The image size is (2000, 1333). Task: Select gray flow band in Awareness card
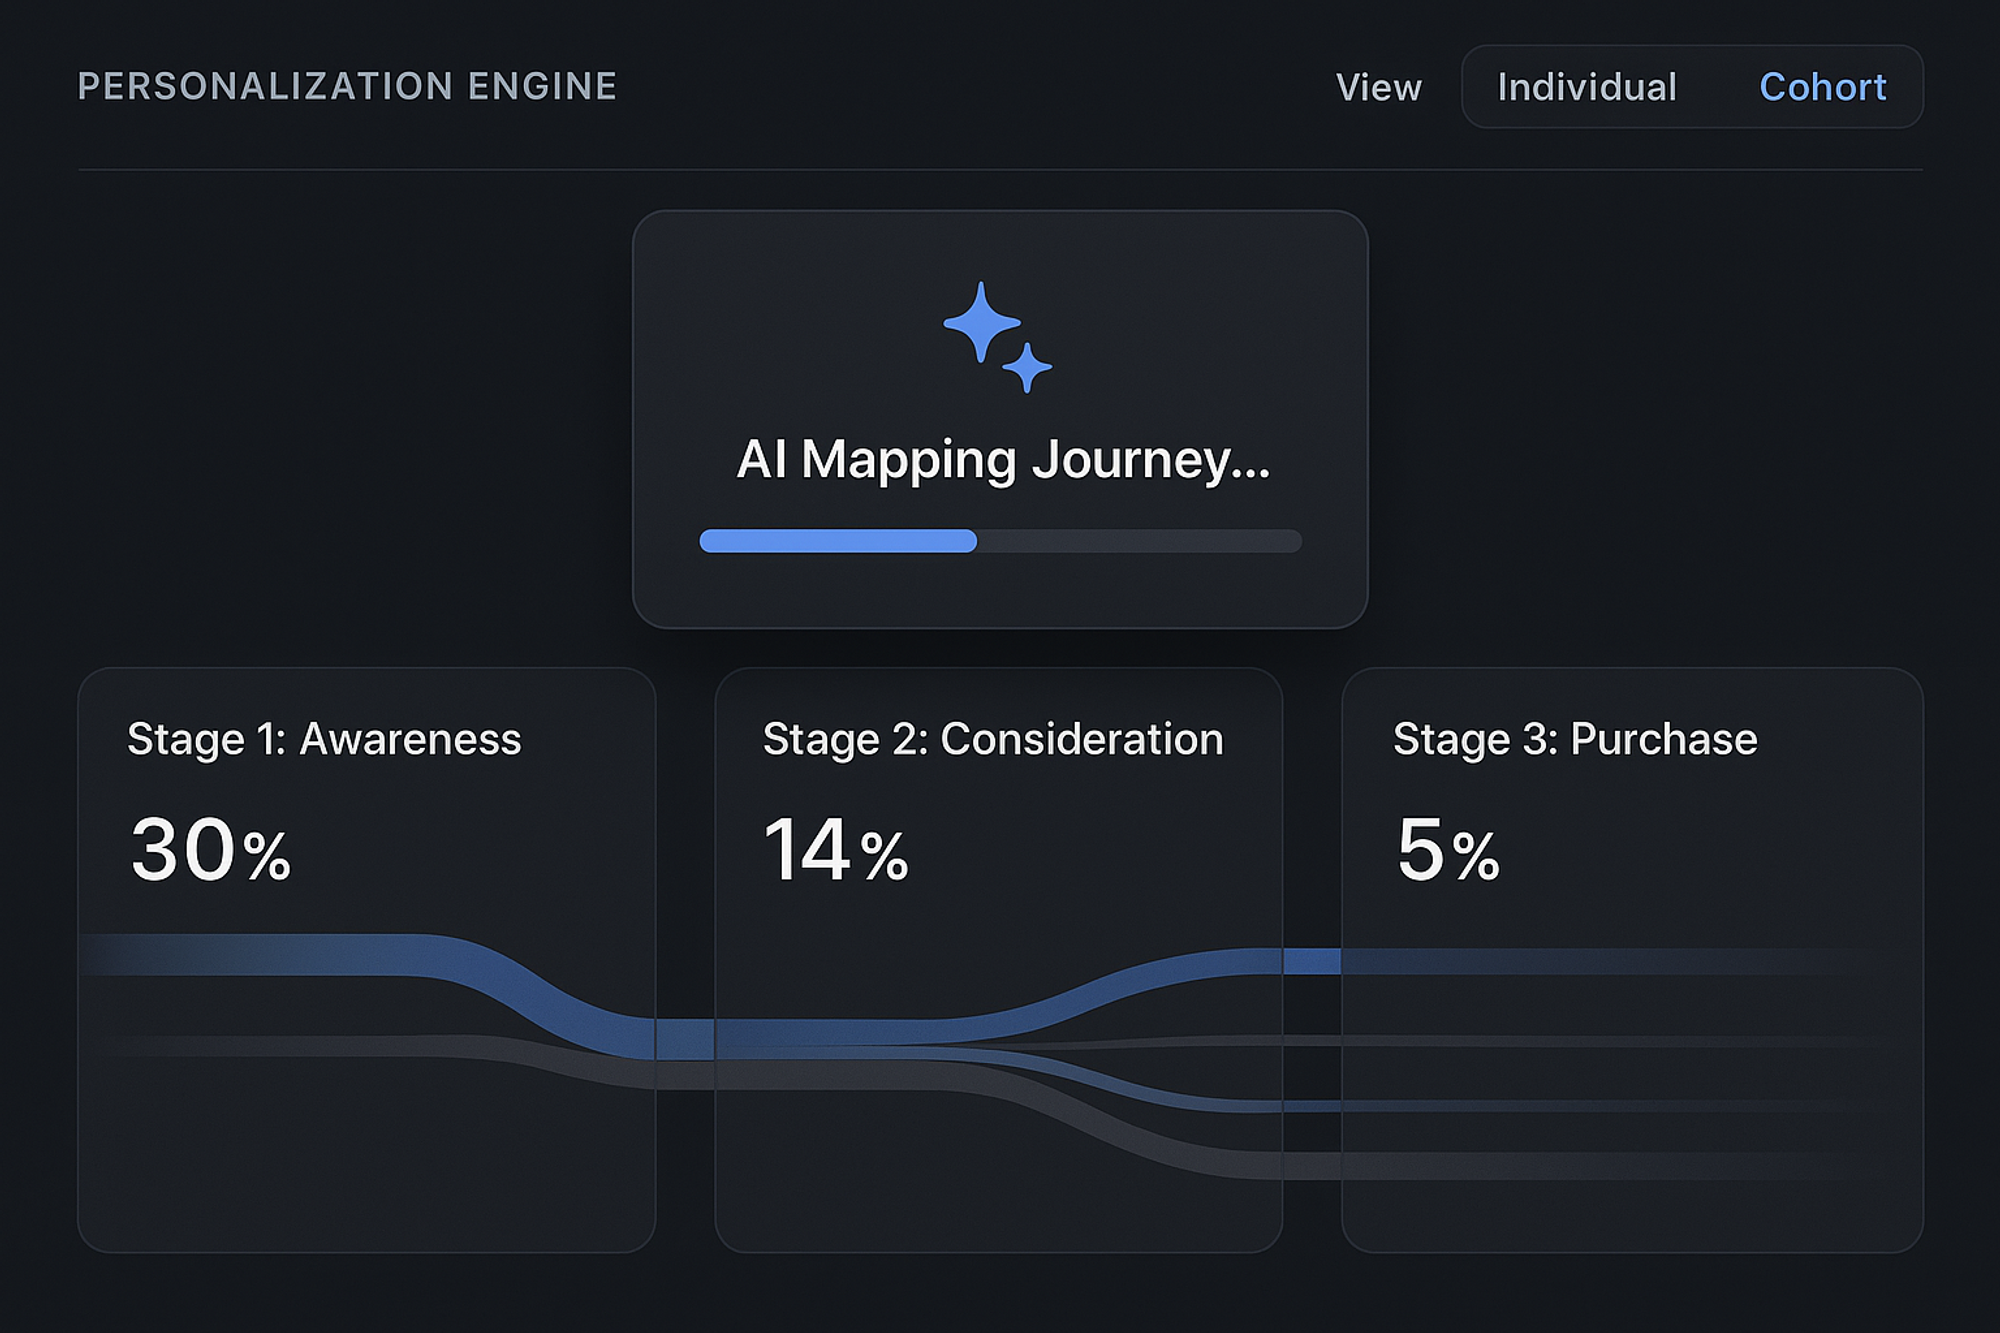pos(300,1047)
